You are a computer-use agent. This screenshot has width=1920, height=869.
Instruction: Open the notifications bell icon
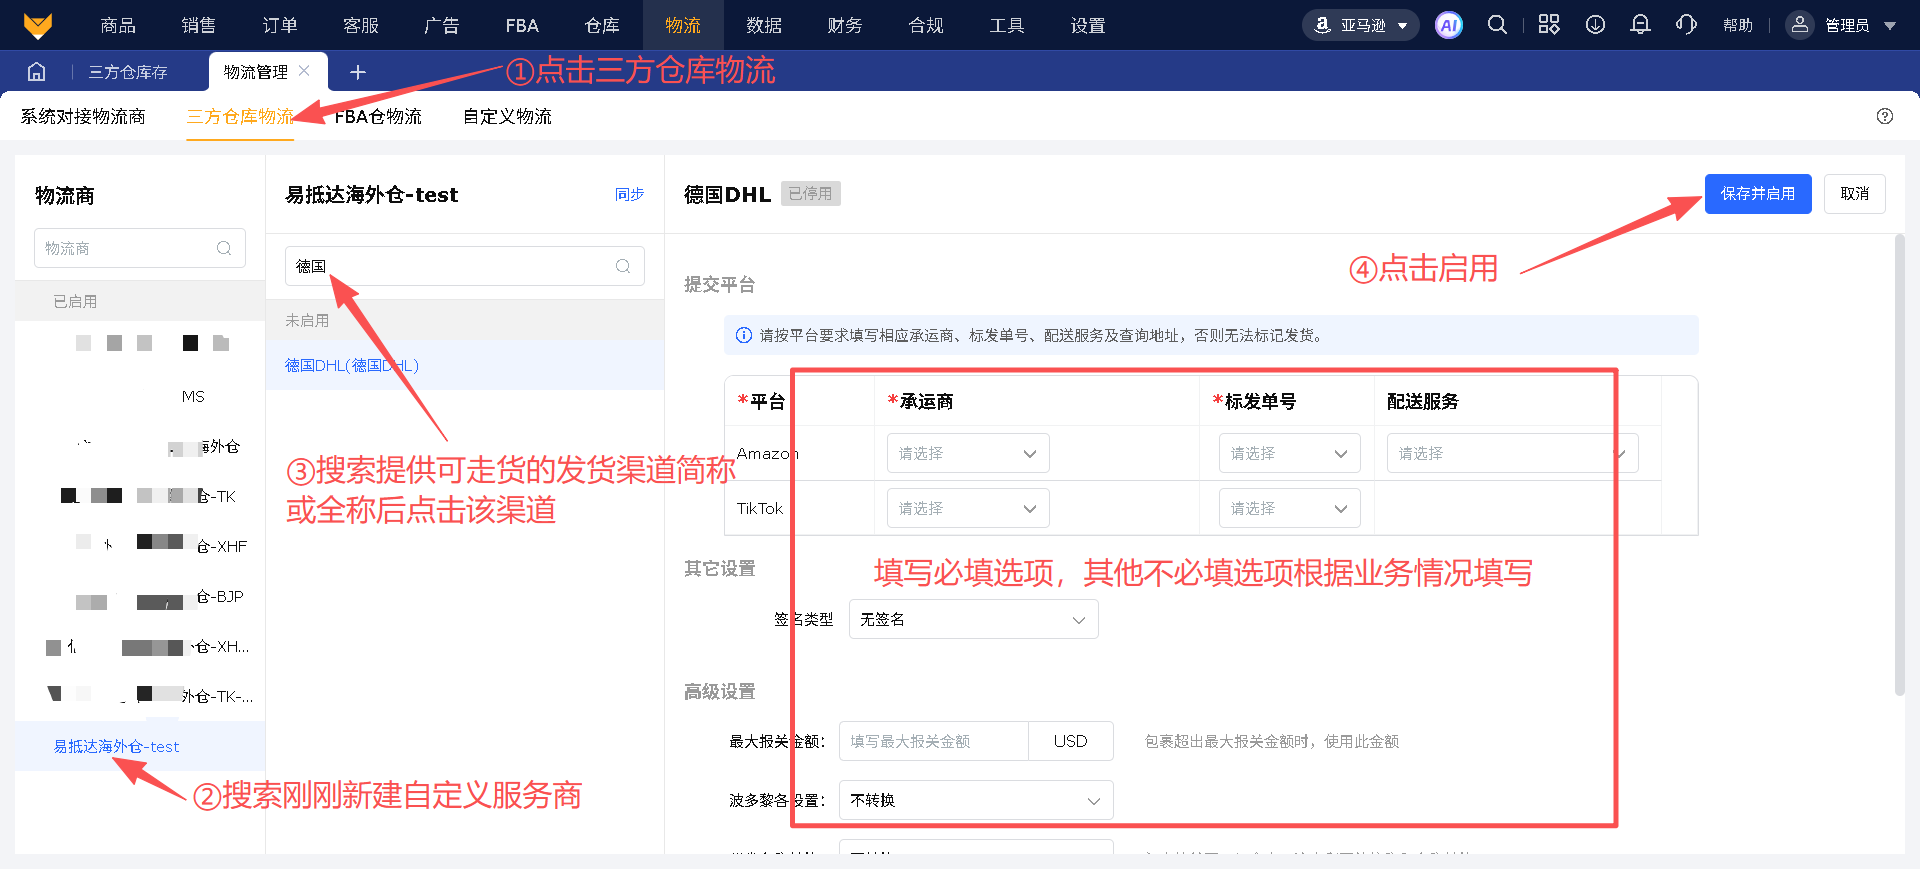1640,25
